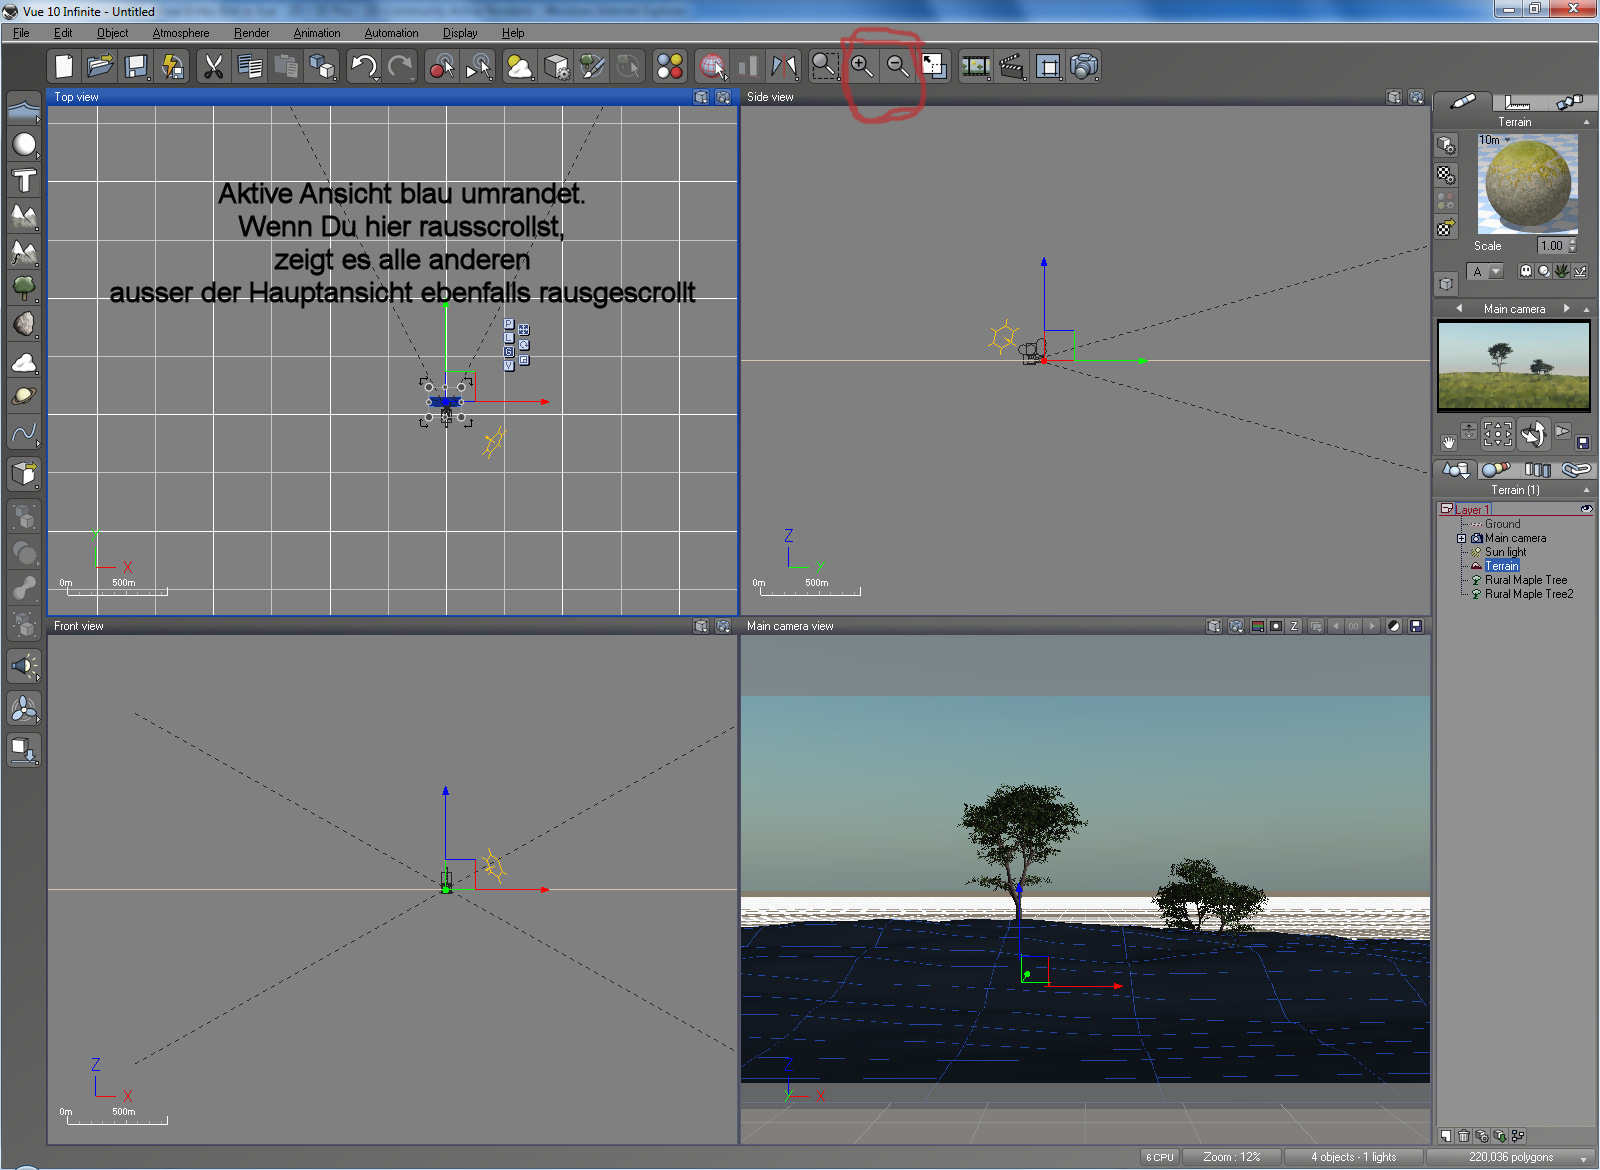
Task: Add a plant using the tree icon
Action: 24,289
